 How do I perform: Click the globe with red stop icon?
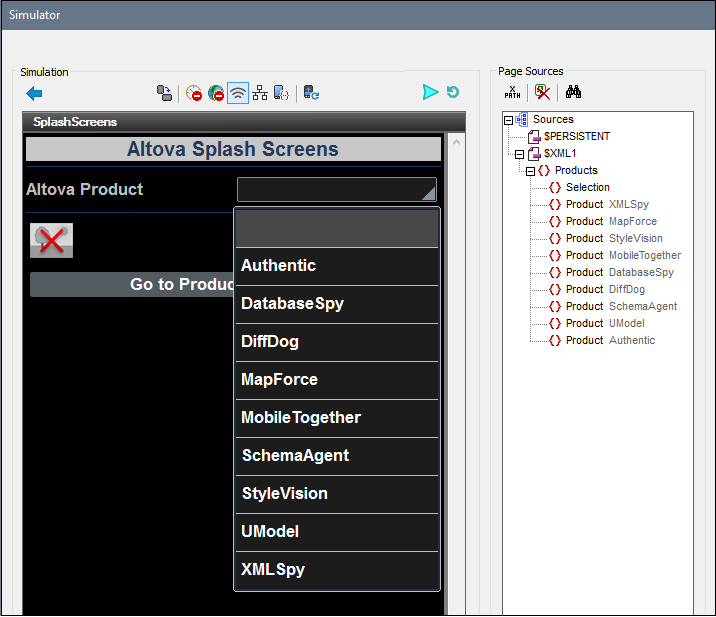(x=216, y=93)
